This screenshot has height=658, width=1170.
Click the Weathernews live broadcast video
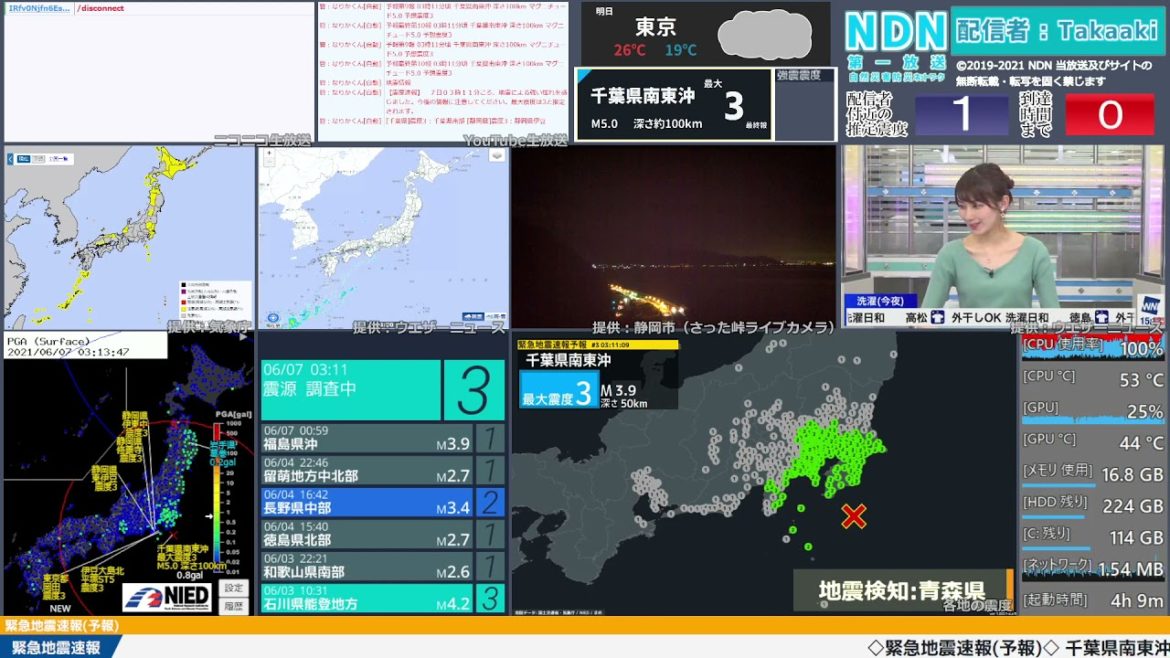(x=1002, y=236)
